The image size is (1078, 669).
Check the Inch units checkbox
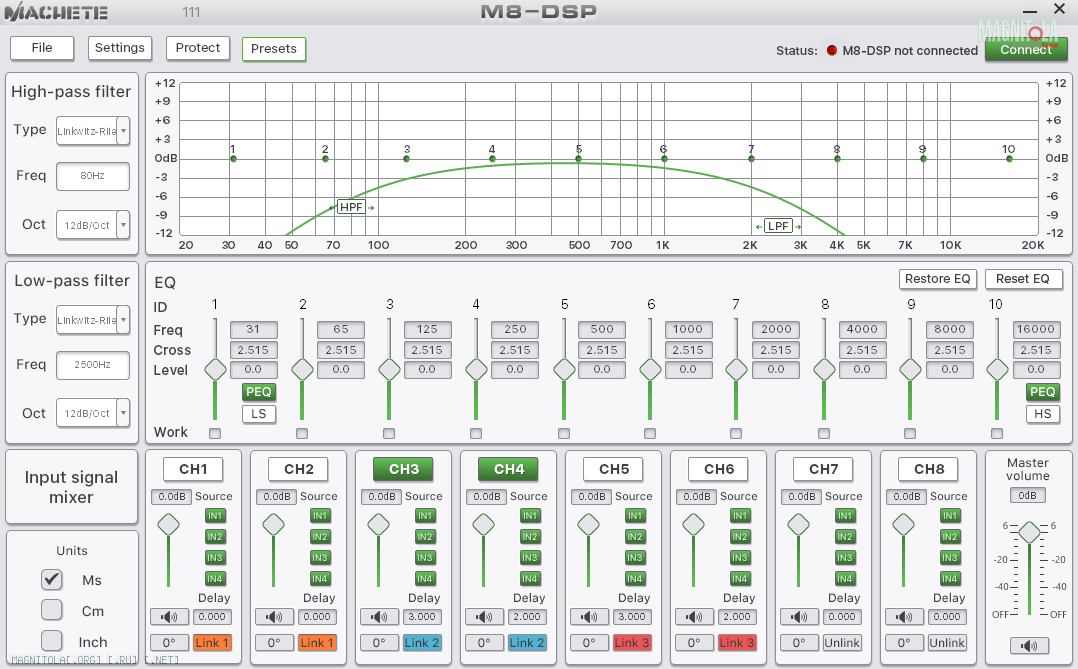pos(52,641)
